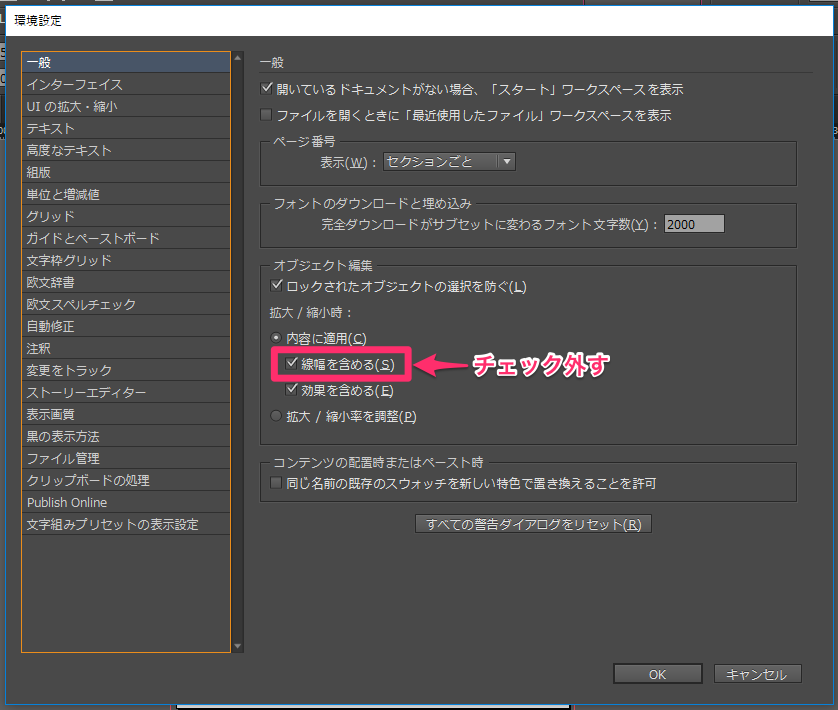The image size is (838, 710).
Task: Open the テキスト preferences category
Action: point(126,128)
